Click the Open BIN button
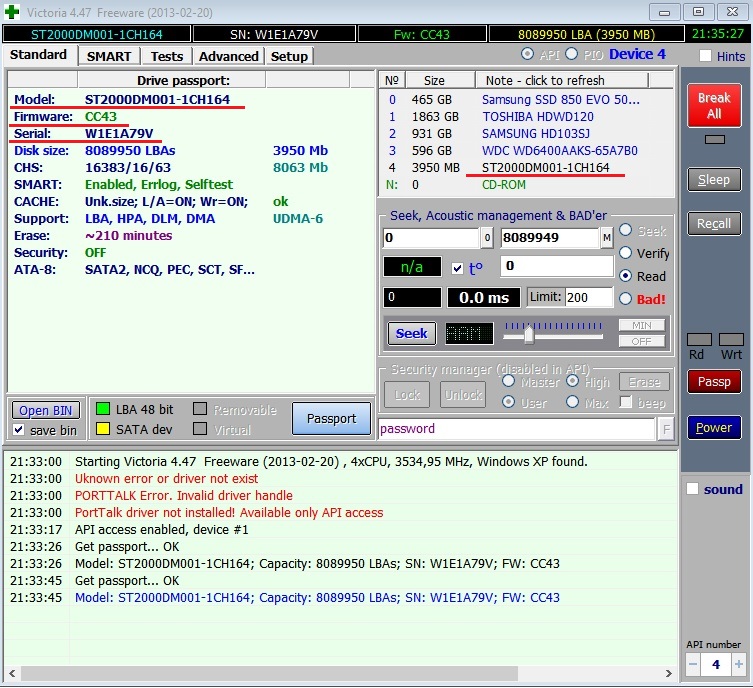The height and width of the screenshot is (688, 753). (x=46, y=410)
